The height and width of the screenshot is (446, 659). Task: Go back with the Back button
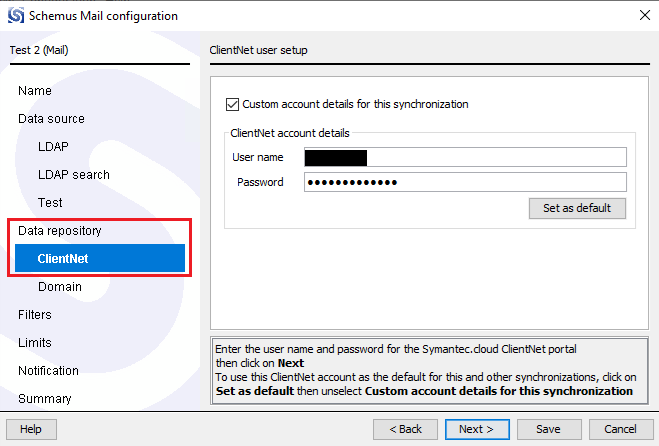pos(405,429)
